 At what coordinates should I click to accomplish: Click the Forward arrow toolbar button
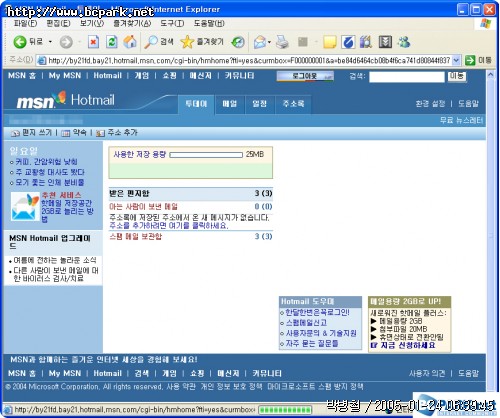66,42
